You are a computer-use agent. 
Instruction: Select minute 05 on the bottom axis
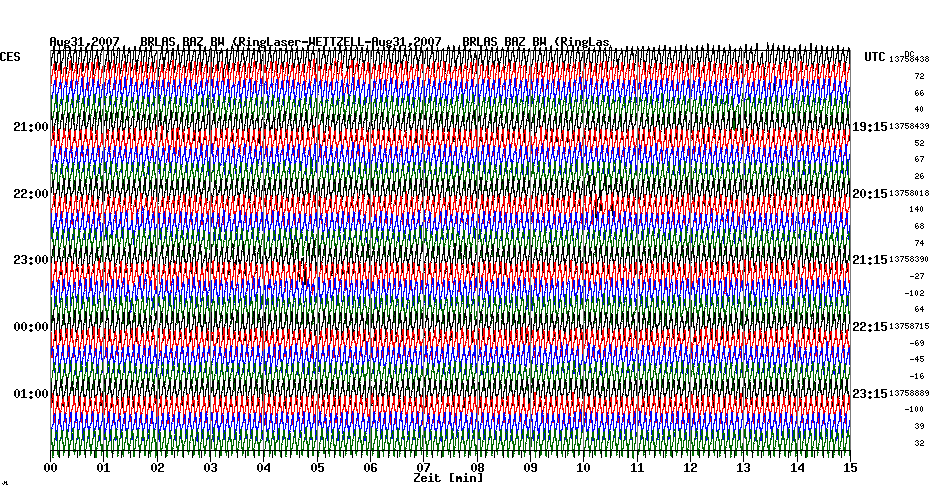tap(317, 468)
